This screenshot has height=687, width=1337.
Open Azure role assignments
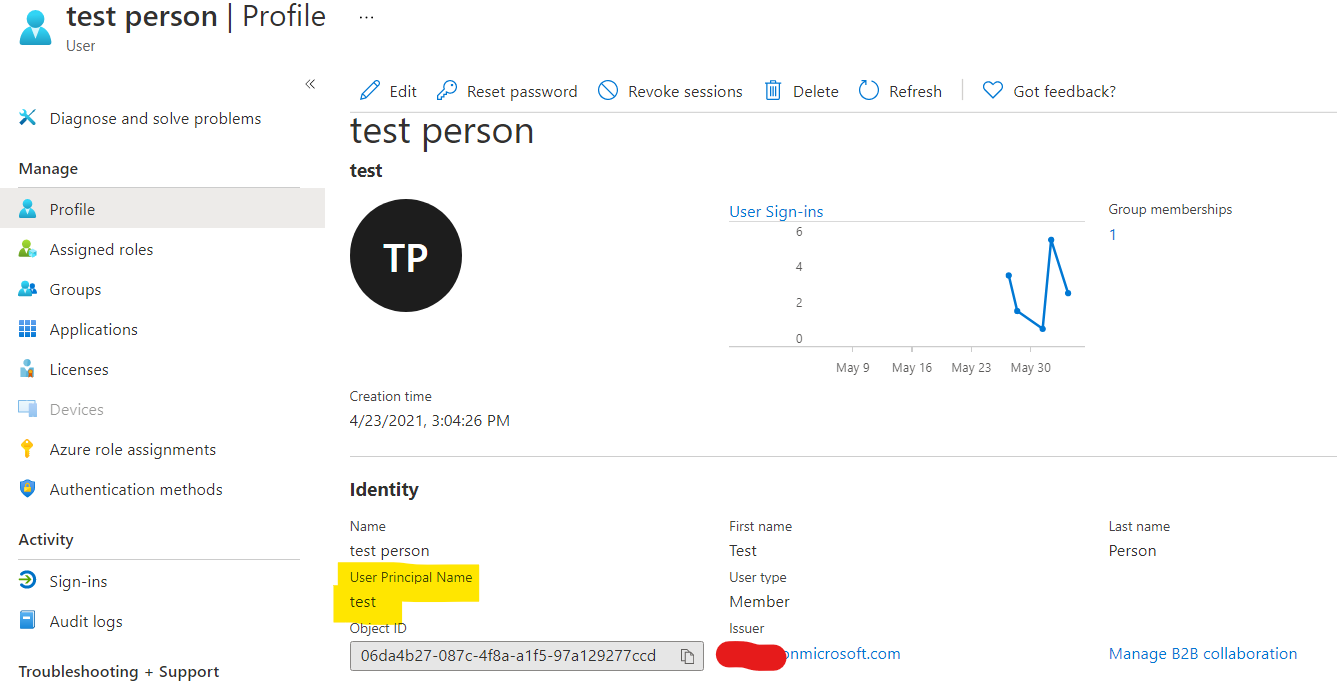point(133,449)
